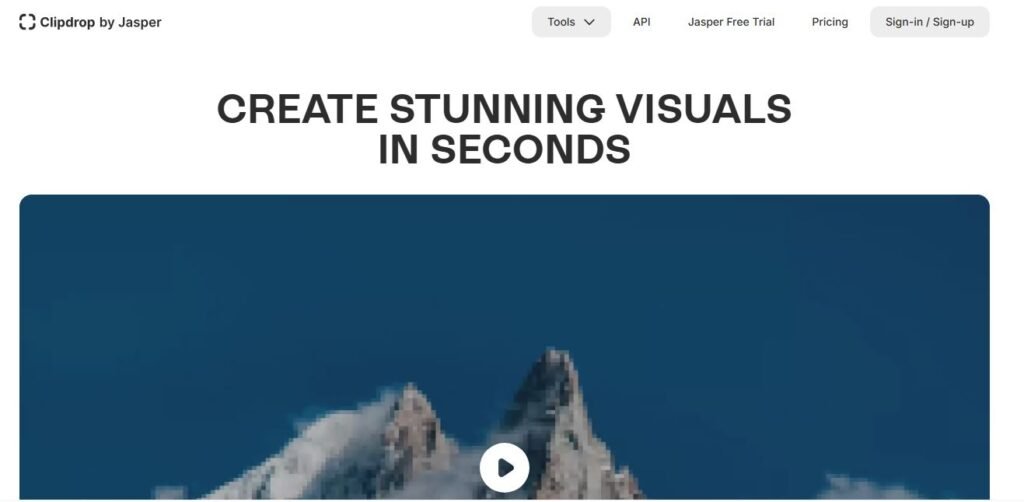The image size is (1024, 502).
Task: Select Jasper Free Trial in navigation
Action: (x=731, y=22)
